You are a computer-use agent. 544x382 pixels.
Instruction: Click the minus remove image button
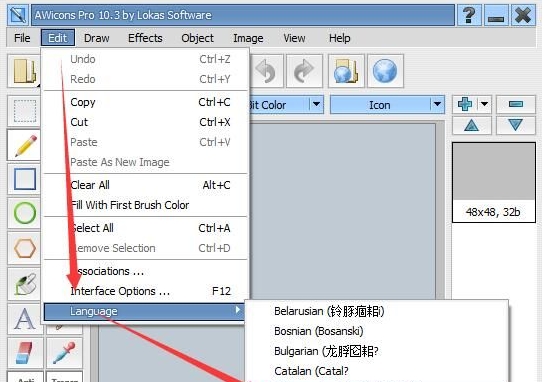pos(516,104)
